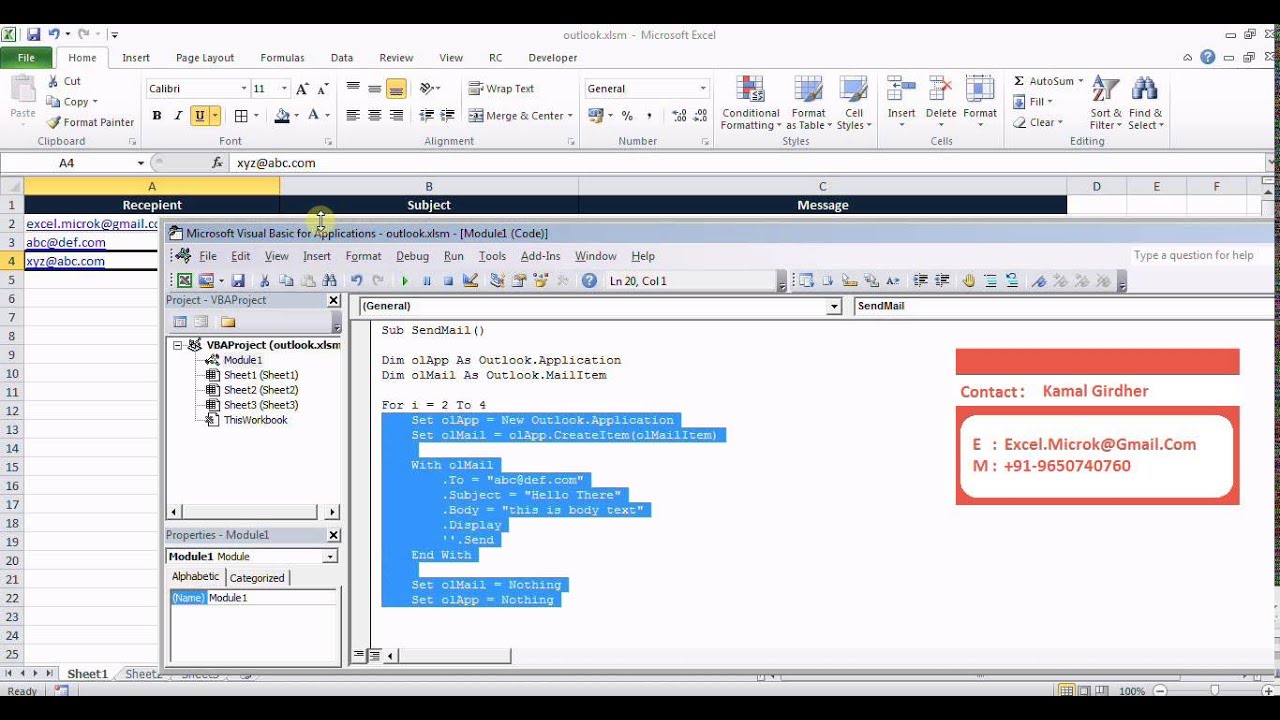Screen dimensions: 1280x720
Task: Click the Reset stop icon in VBA toolbar
Action: pyautogui.click(x=449, y=281)
